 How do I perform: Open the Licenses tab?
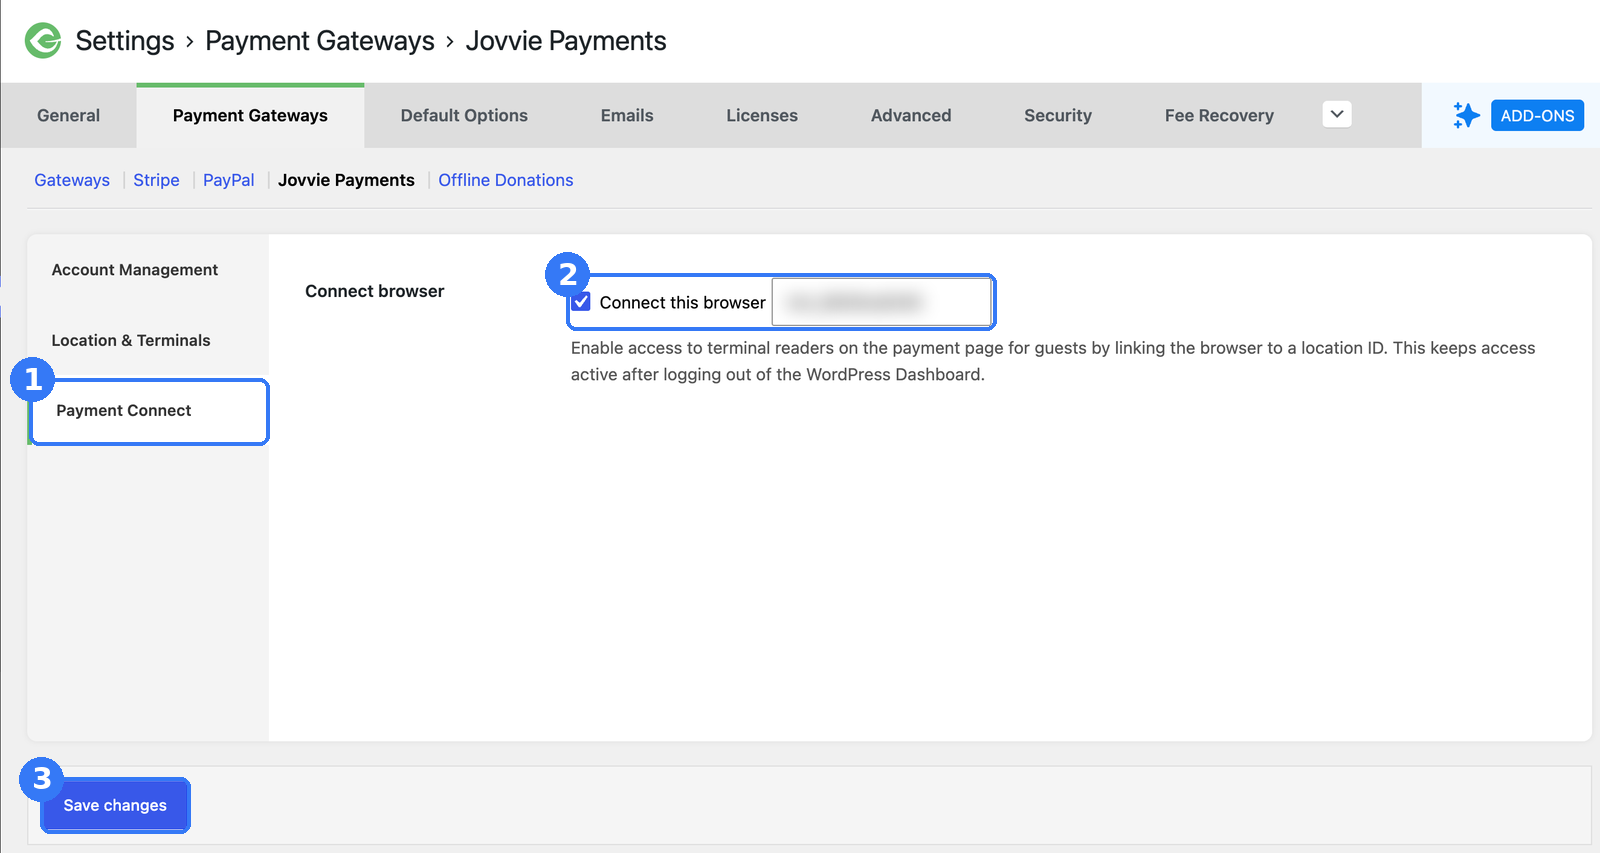[x=762, y=115]
